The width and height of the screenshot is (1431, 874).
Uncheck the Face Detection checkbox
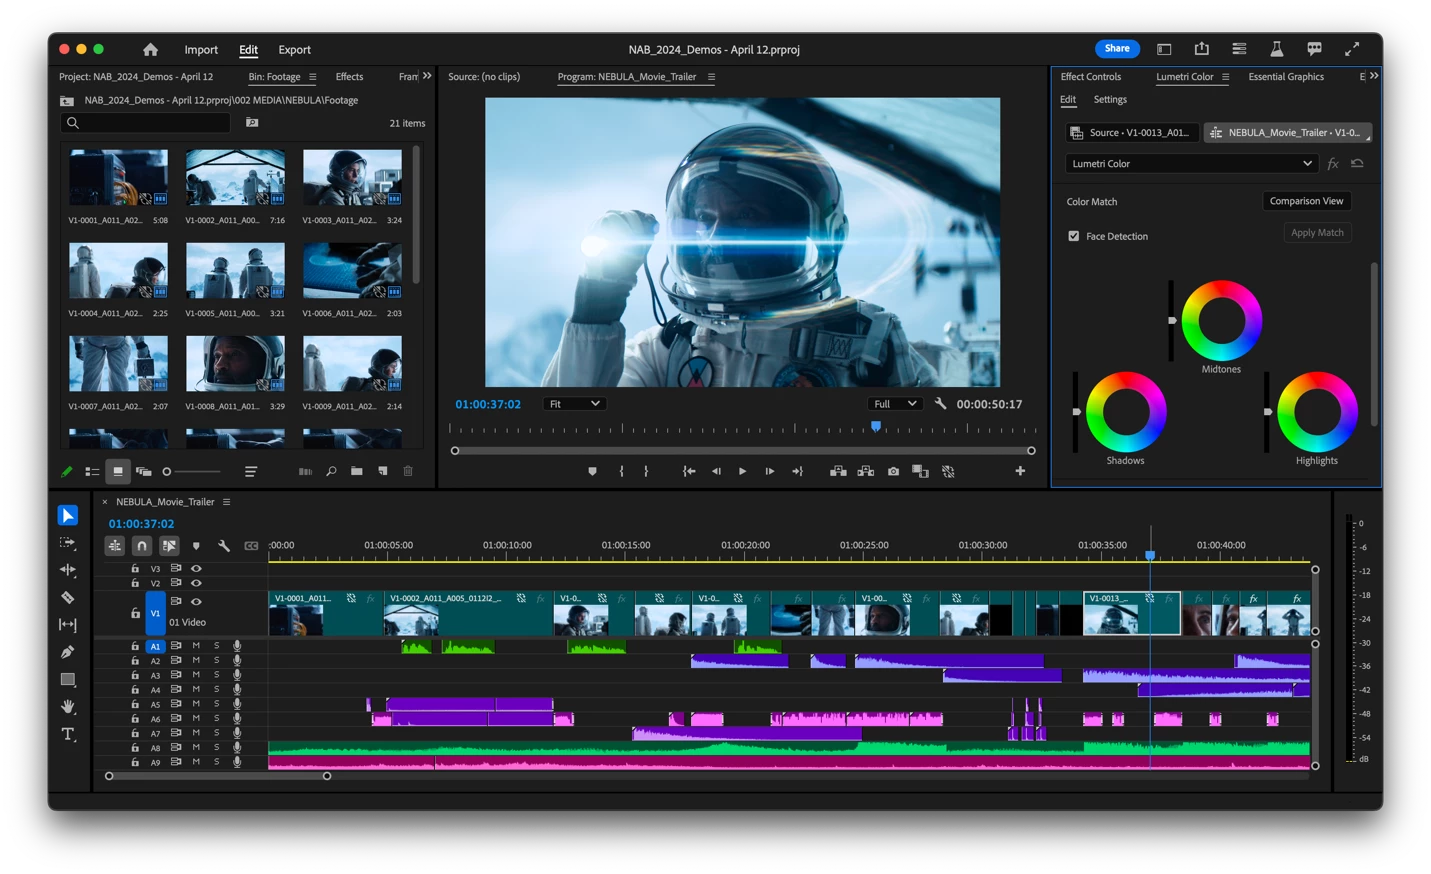[x=1074, y=236]
